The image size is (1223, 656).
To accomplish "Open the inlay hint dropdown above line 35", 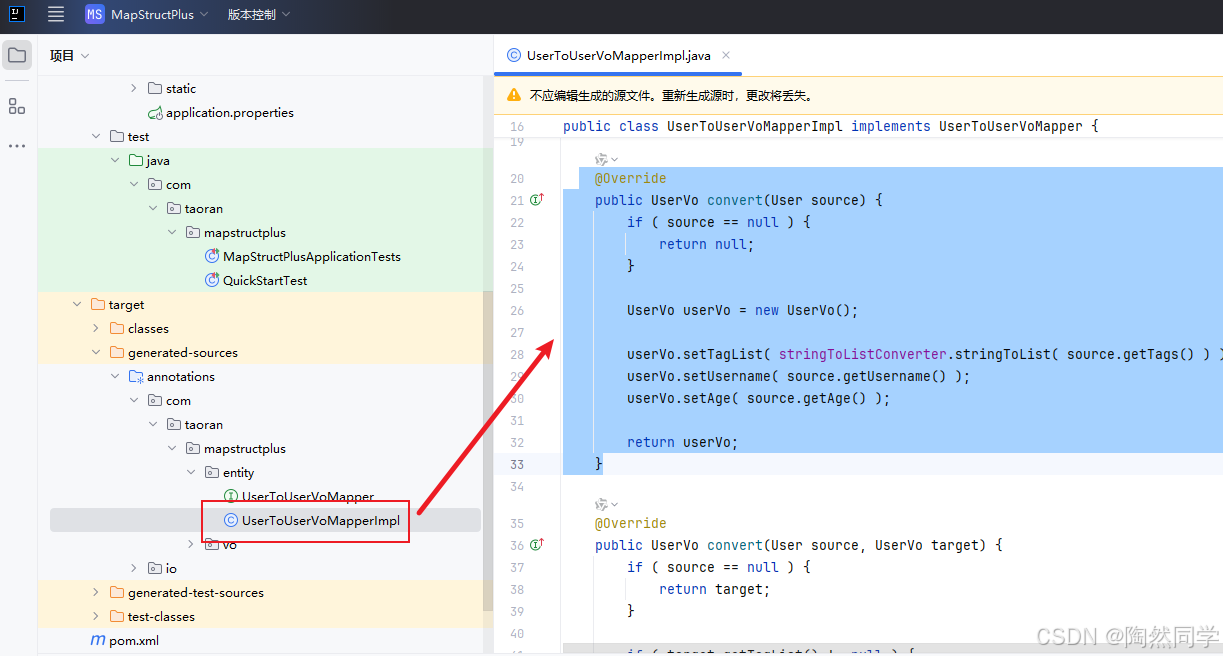I will tap(606, 504).
